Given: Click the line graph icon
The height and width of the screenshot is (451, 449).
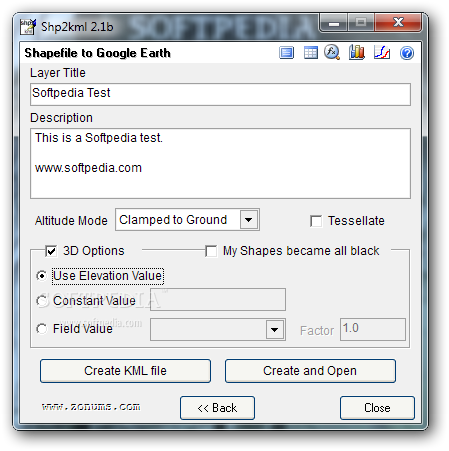Looking at the screenshot, I should pos(382,52).
